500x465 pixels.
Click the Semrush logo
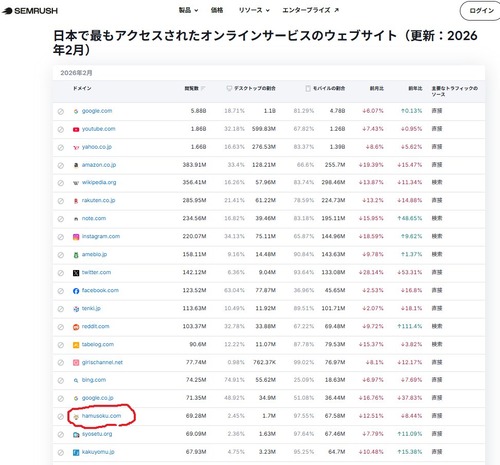pos(30,11)
